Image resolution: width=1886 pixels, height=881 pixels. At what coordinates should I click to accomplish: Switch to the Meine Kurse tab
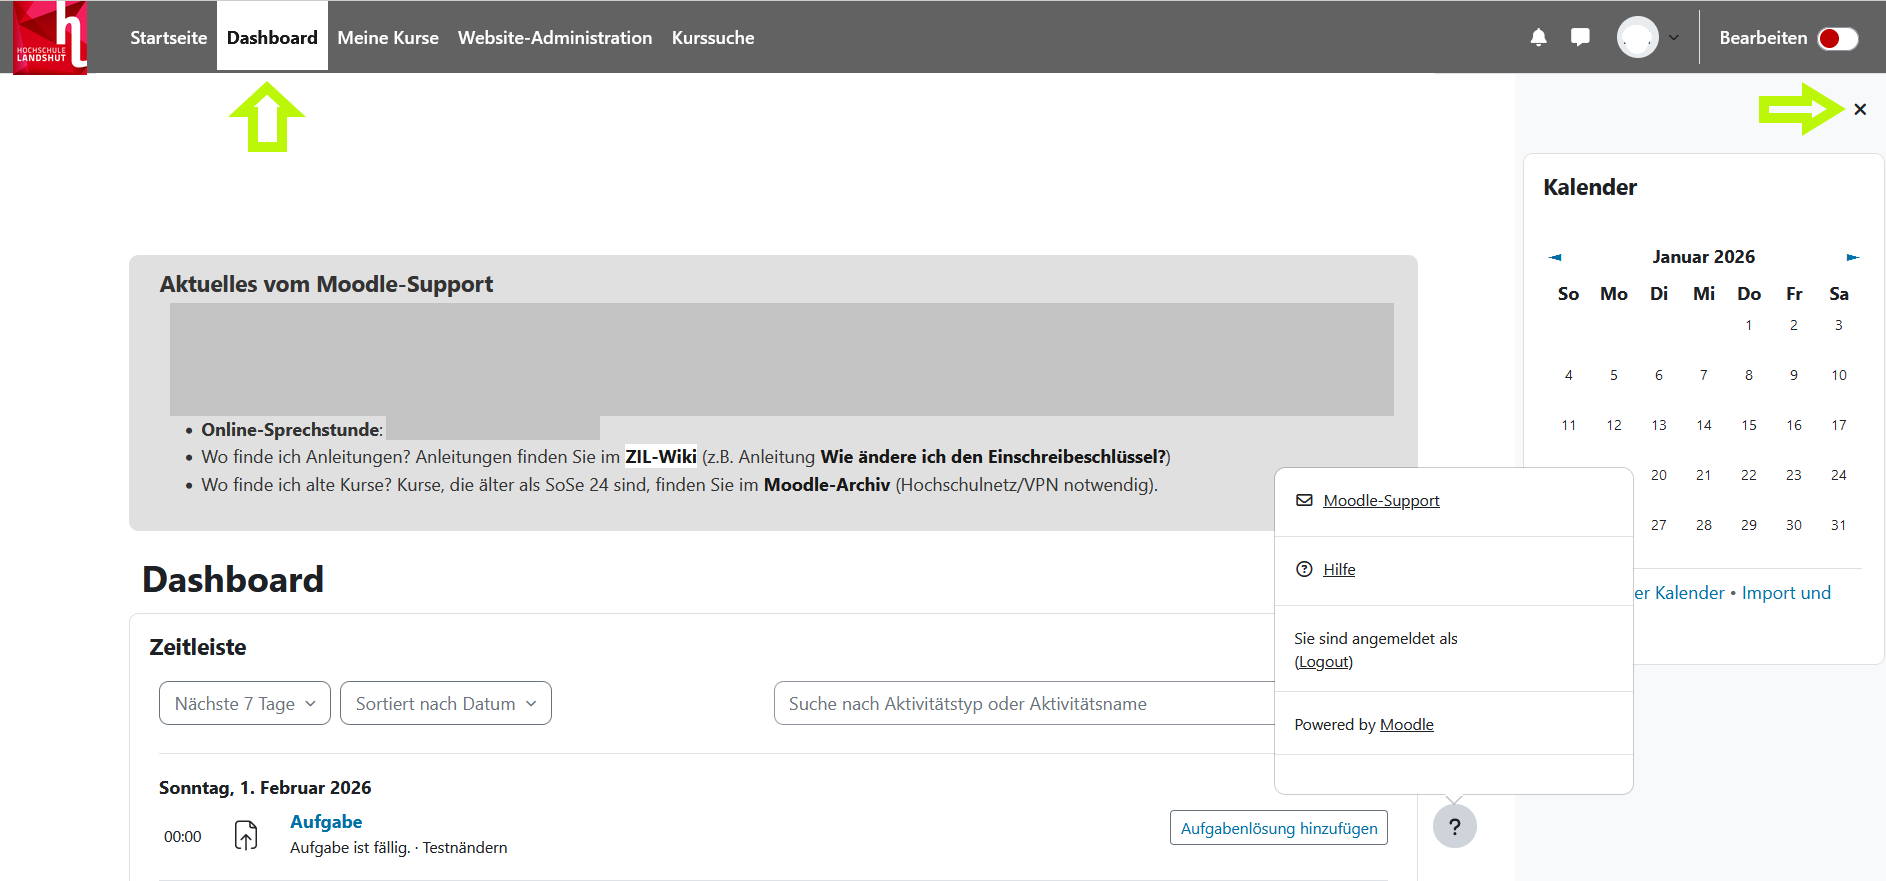click(388, 38)
